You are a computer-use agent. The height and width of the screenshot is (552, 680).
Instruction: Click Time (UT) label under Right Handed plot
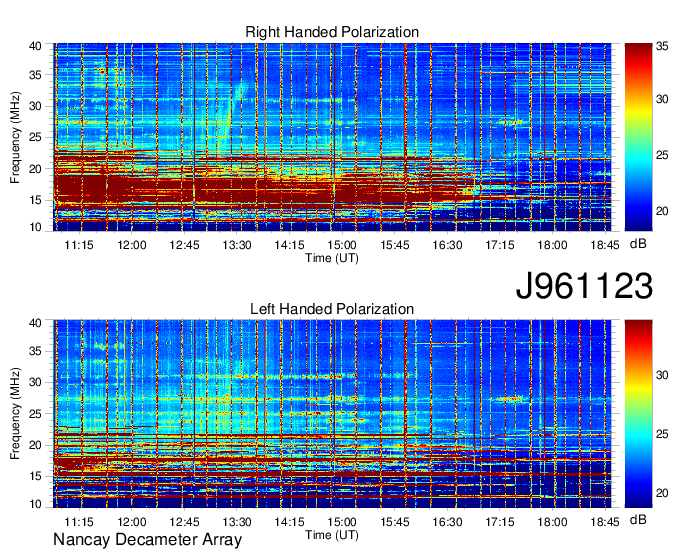tap(332, 258)
